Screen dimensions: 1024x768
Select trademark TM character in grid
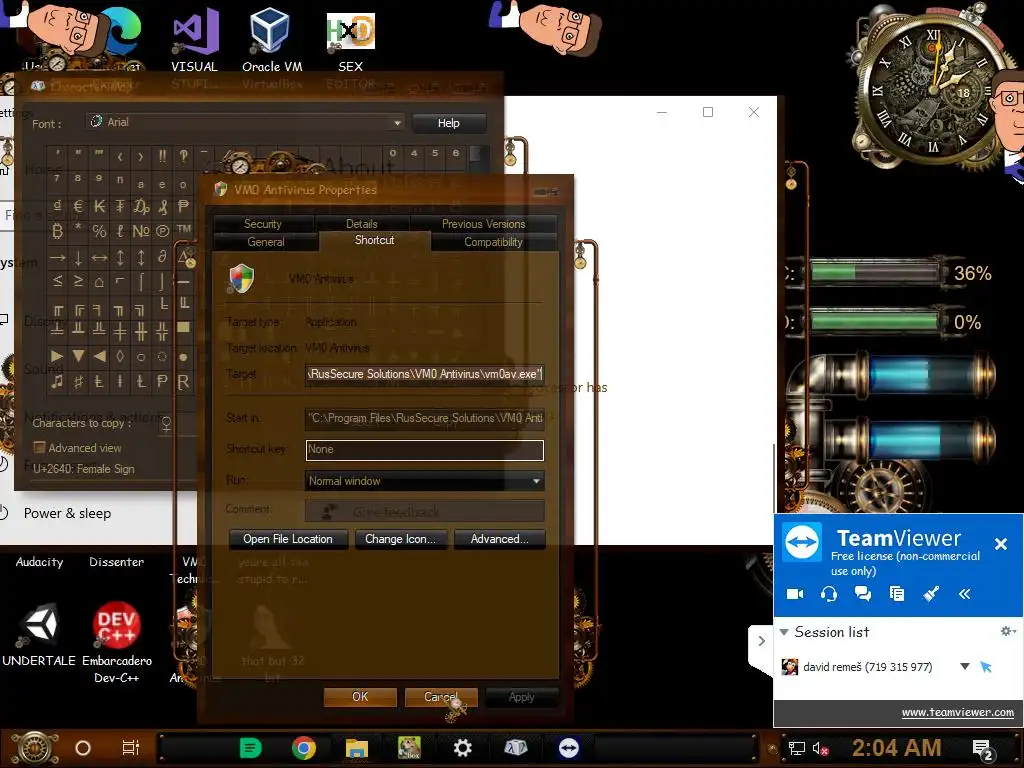[184, 229]
